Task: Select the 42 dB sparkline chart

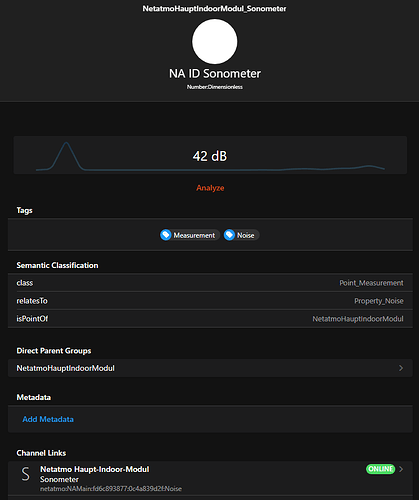Action: tap(210, 155)
